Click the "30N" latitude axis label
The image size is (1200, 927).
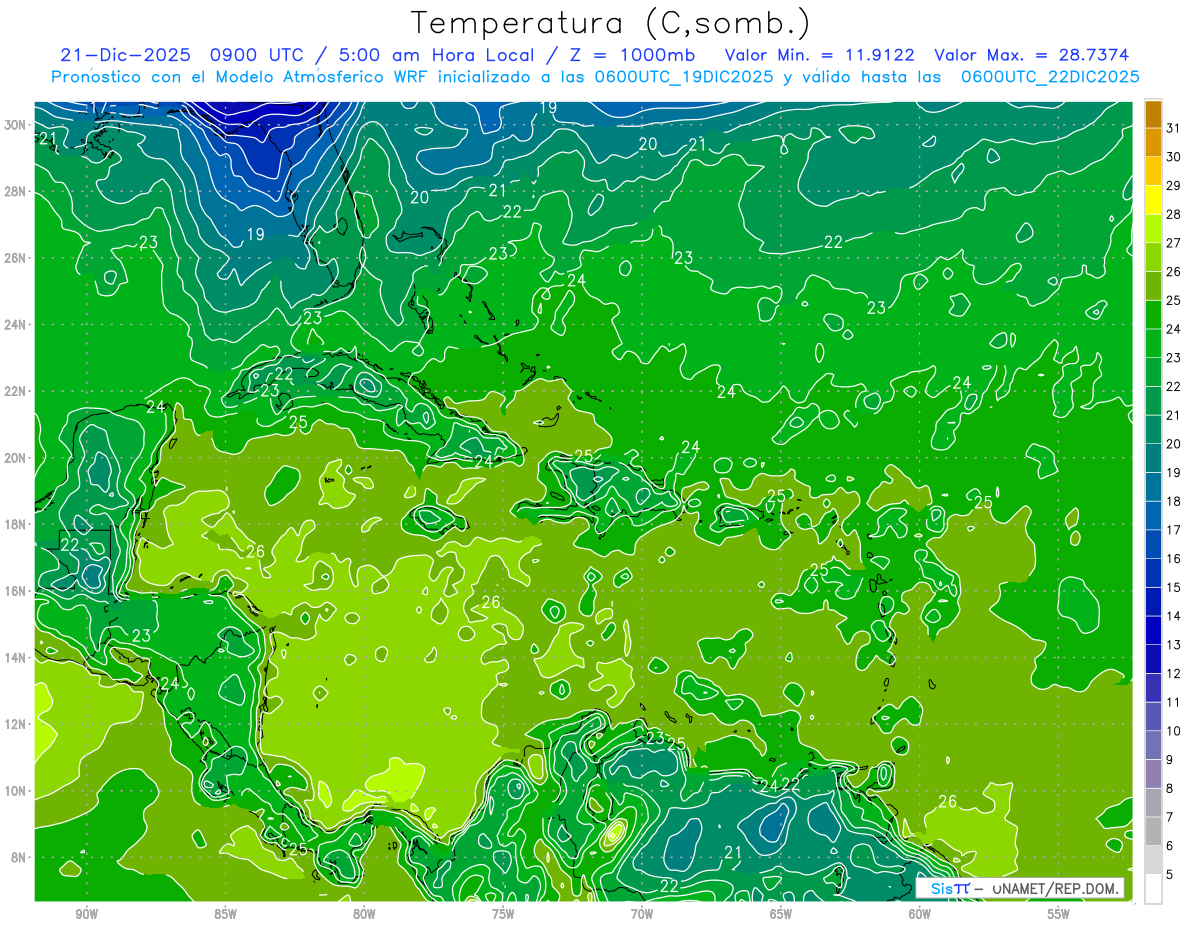17,125
